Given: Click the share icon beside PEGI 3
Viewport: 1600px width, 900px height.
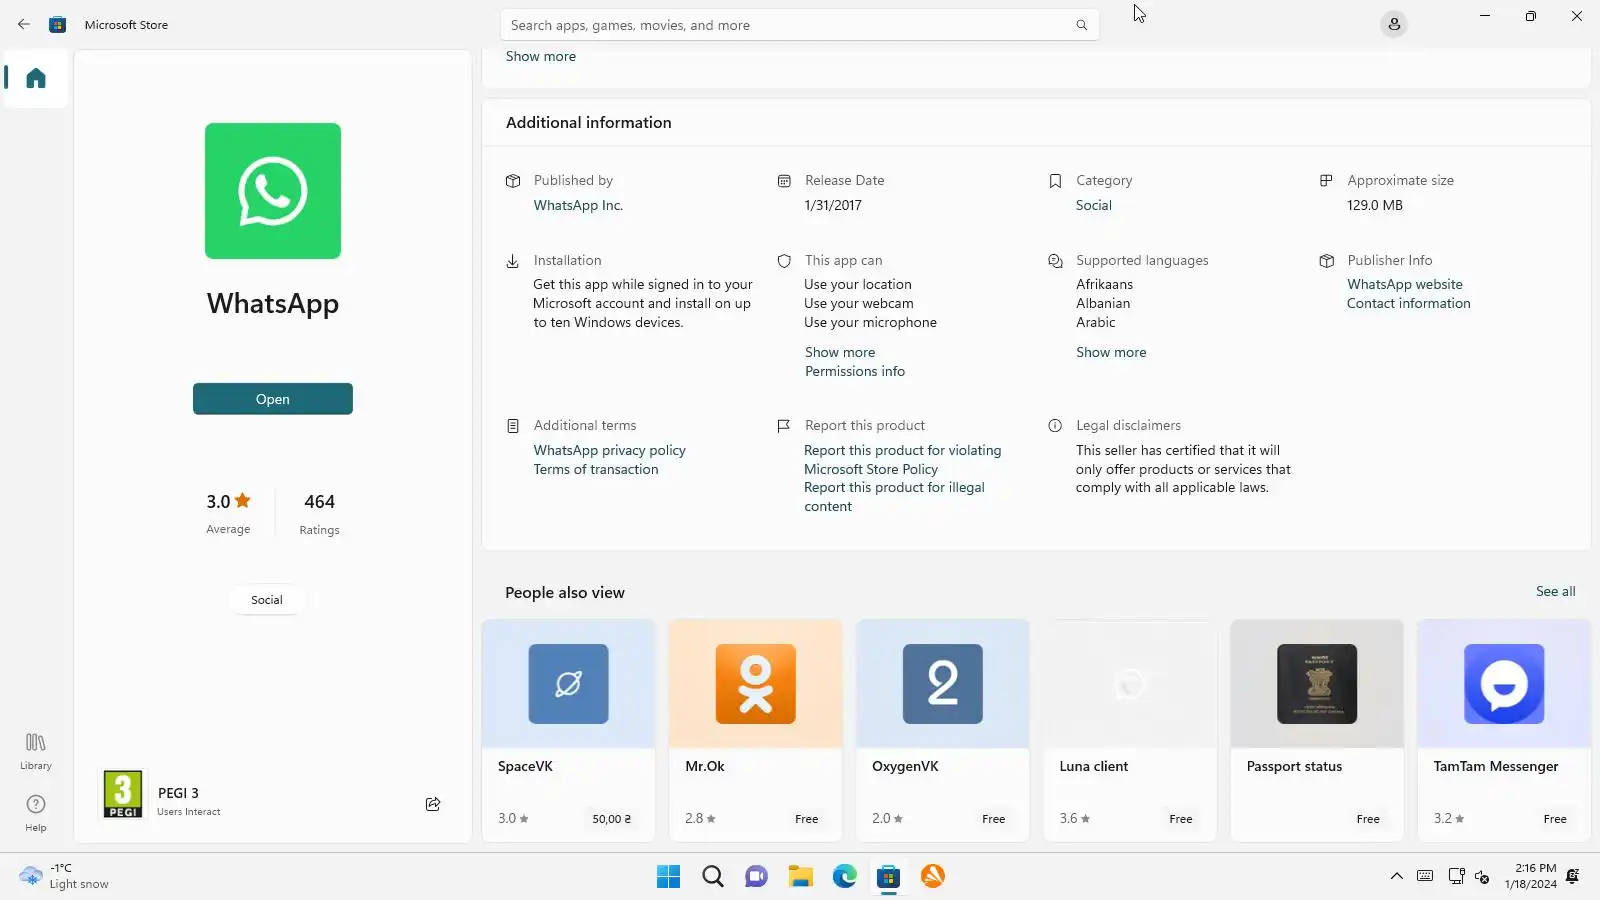Looking at the screenshot, I should (x=433, y=804).
